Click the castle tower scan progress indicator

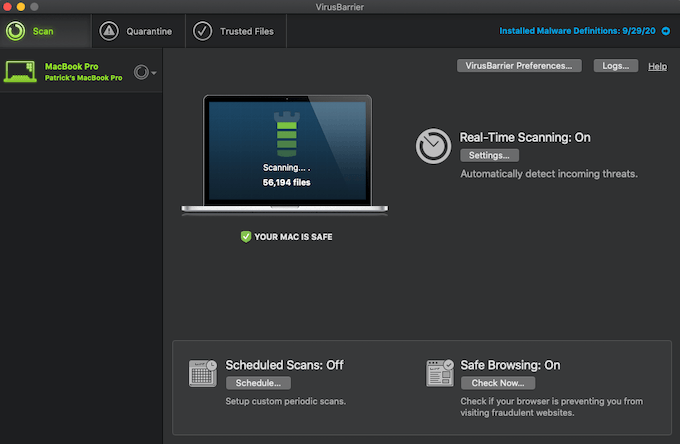pyautogui.click(x=287, y=134)
